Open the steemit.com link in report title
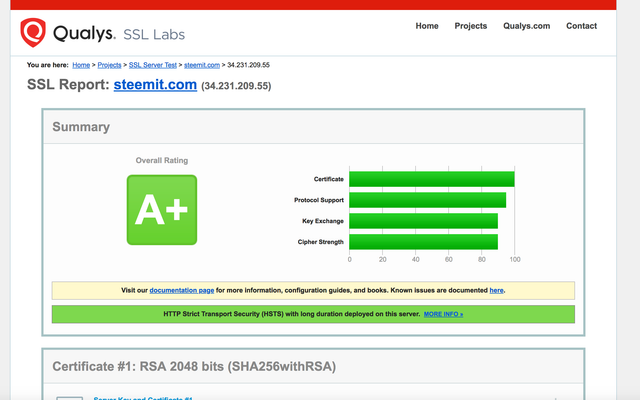Image resolution: width=640 pixels, height=400 pixels. [155, 85]
